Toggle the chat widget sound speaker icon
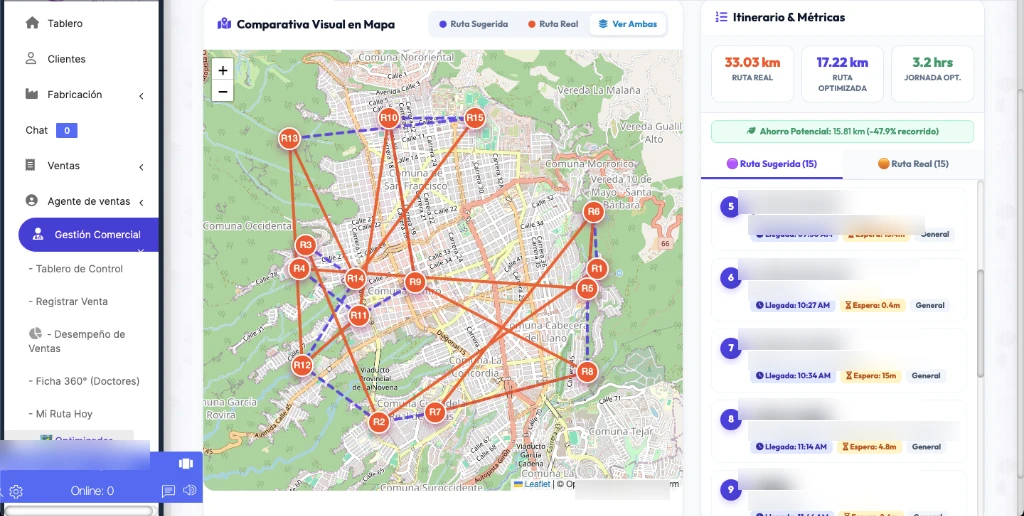This screenshot has width=1024, height=516. (x=189, y=490)
